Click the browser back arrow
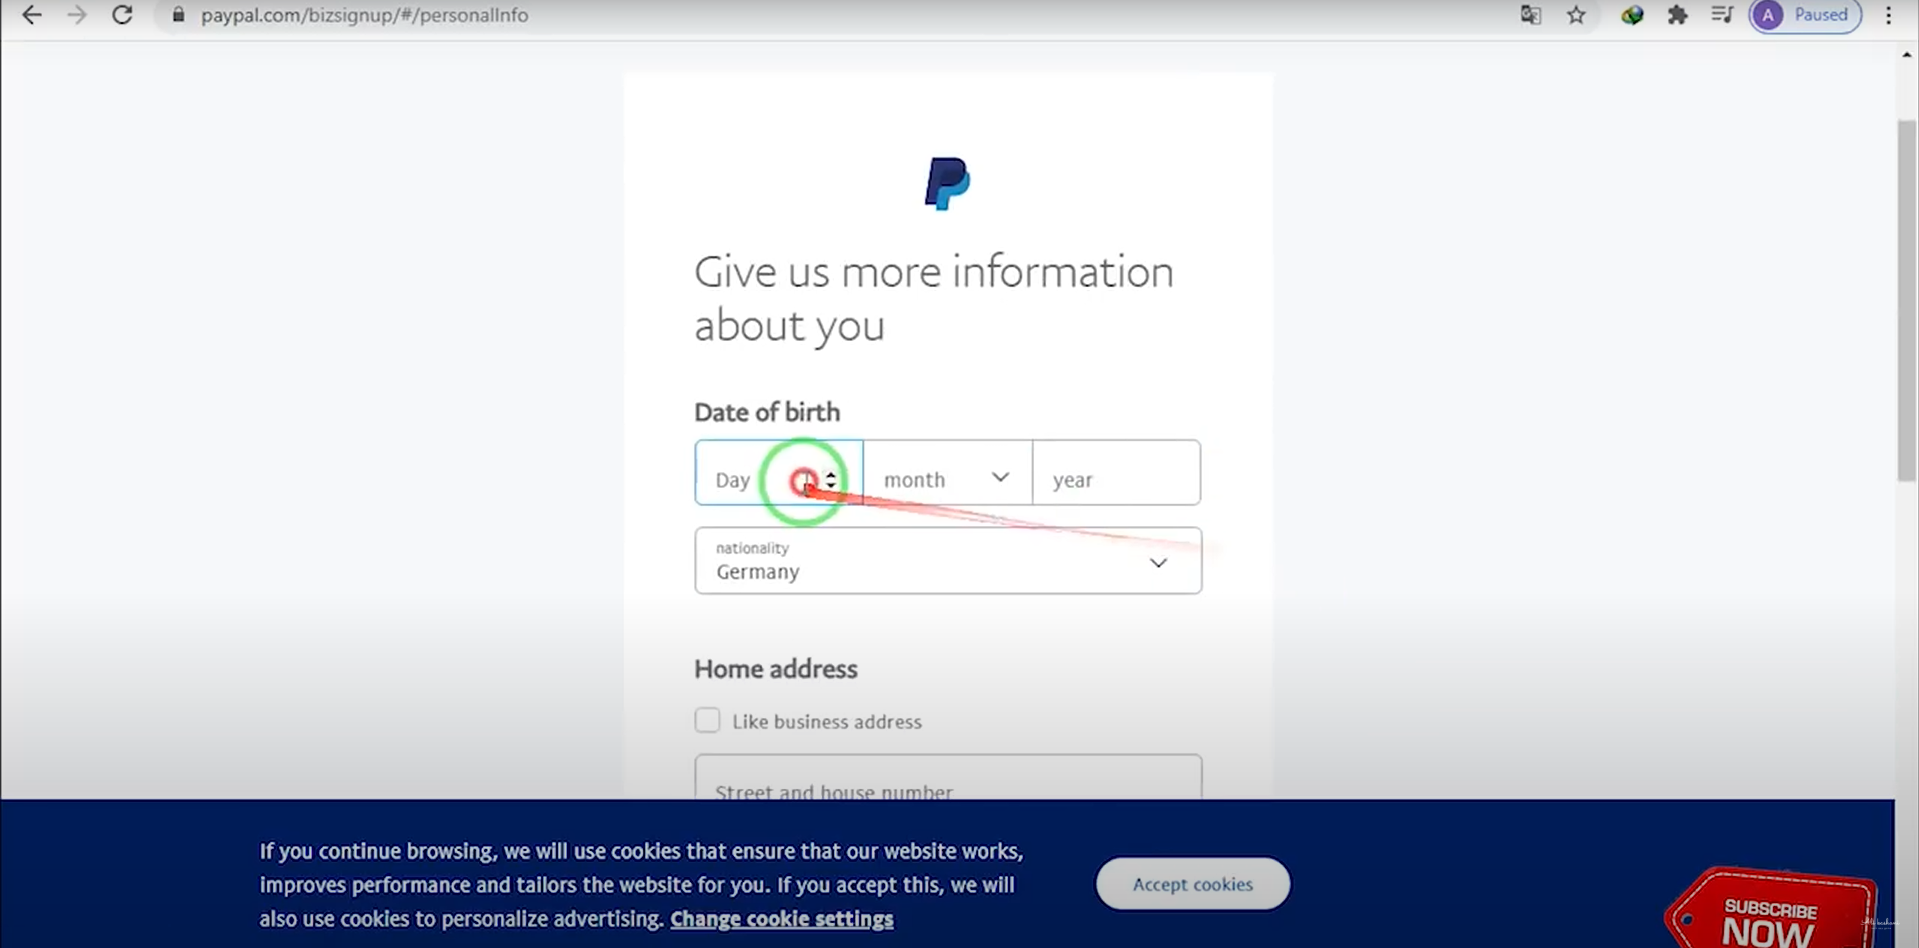The height and width of the screenshot is (948, 1919). pos(32,15)
